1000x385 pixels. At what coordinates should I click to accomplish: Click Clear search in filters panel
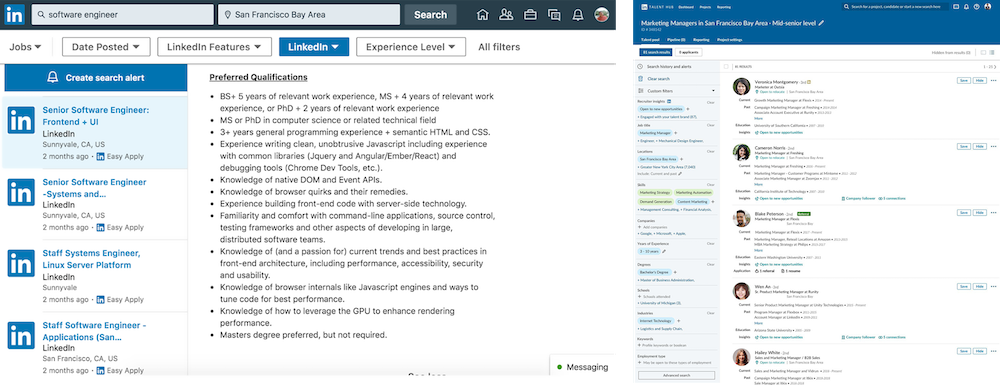coord(658,78)
